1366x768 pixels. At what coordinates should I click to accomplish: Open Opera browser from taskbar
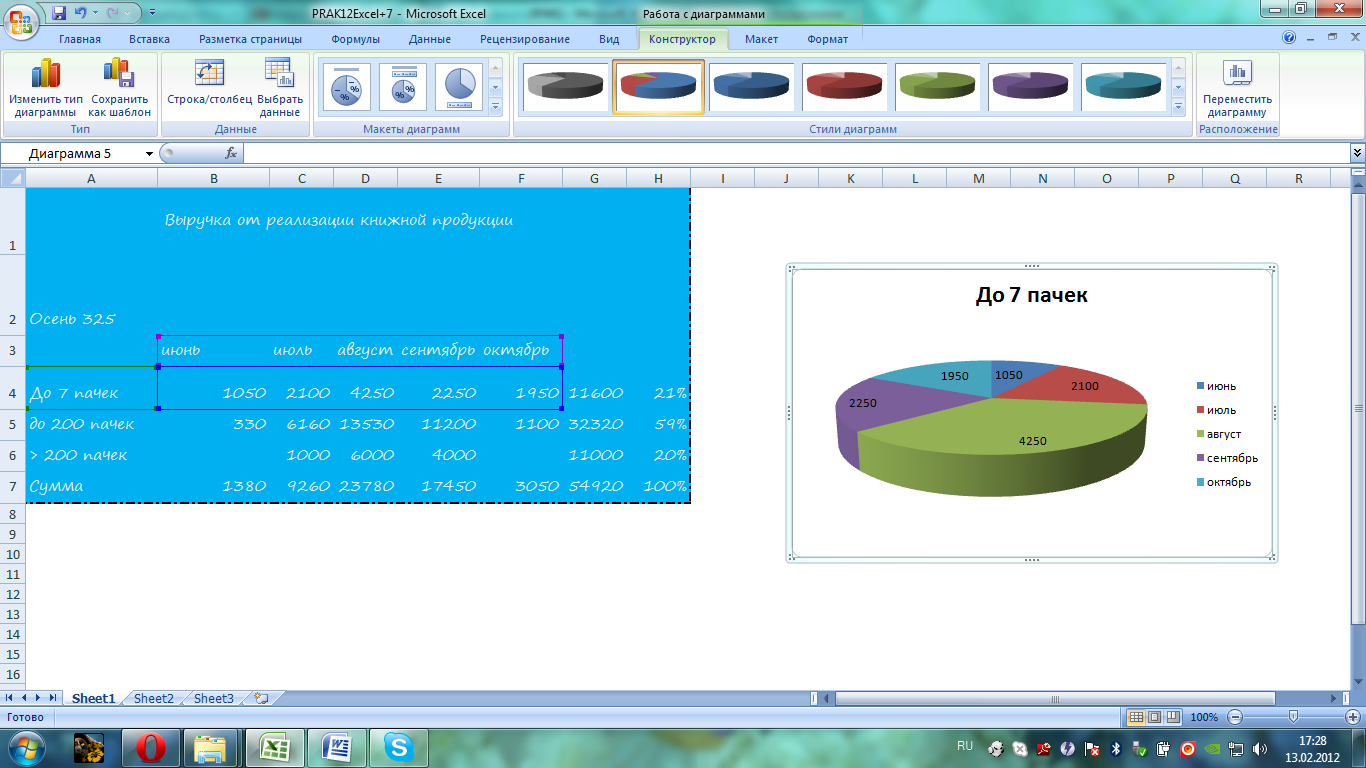pos(151,748)
